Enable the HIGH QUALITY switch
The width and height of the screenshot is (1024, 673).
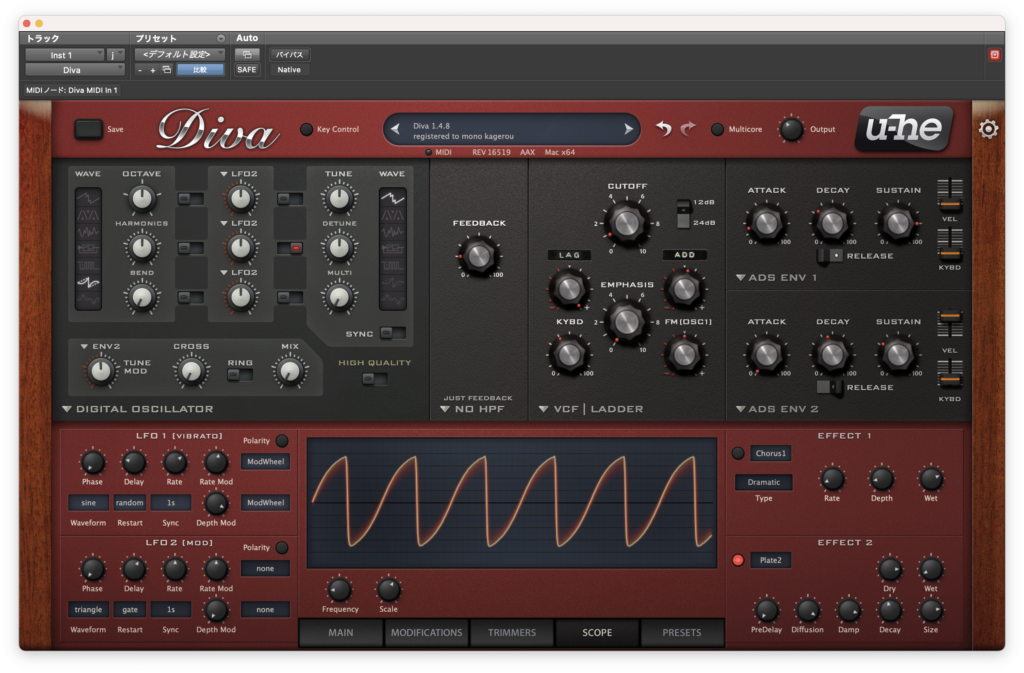[x=375, y=379]
